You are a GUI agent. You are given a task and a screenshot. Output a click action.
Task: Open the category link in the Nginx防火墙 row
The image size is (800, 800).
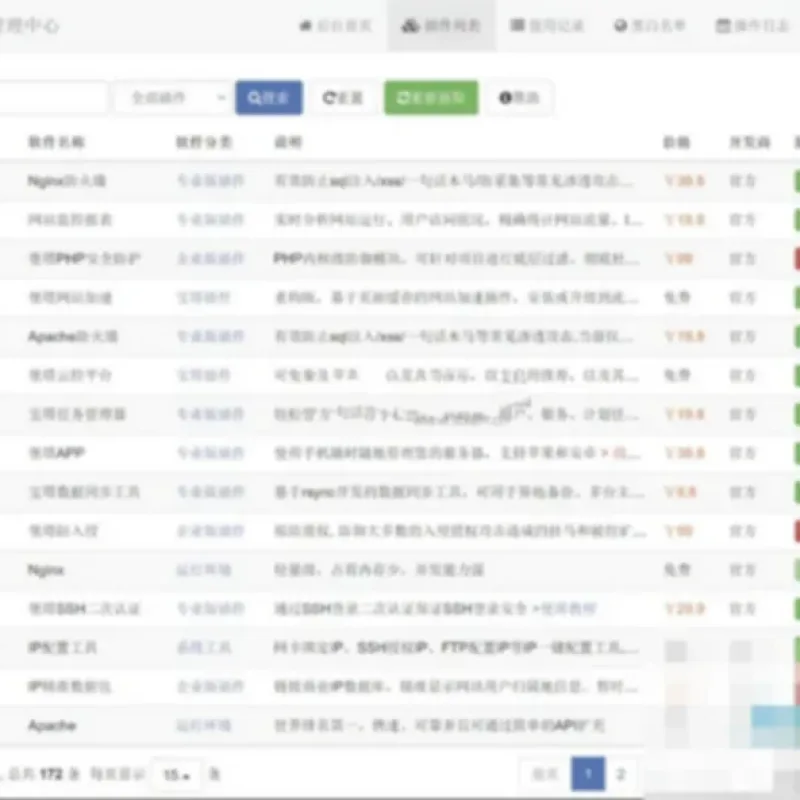point(210,181)
